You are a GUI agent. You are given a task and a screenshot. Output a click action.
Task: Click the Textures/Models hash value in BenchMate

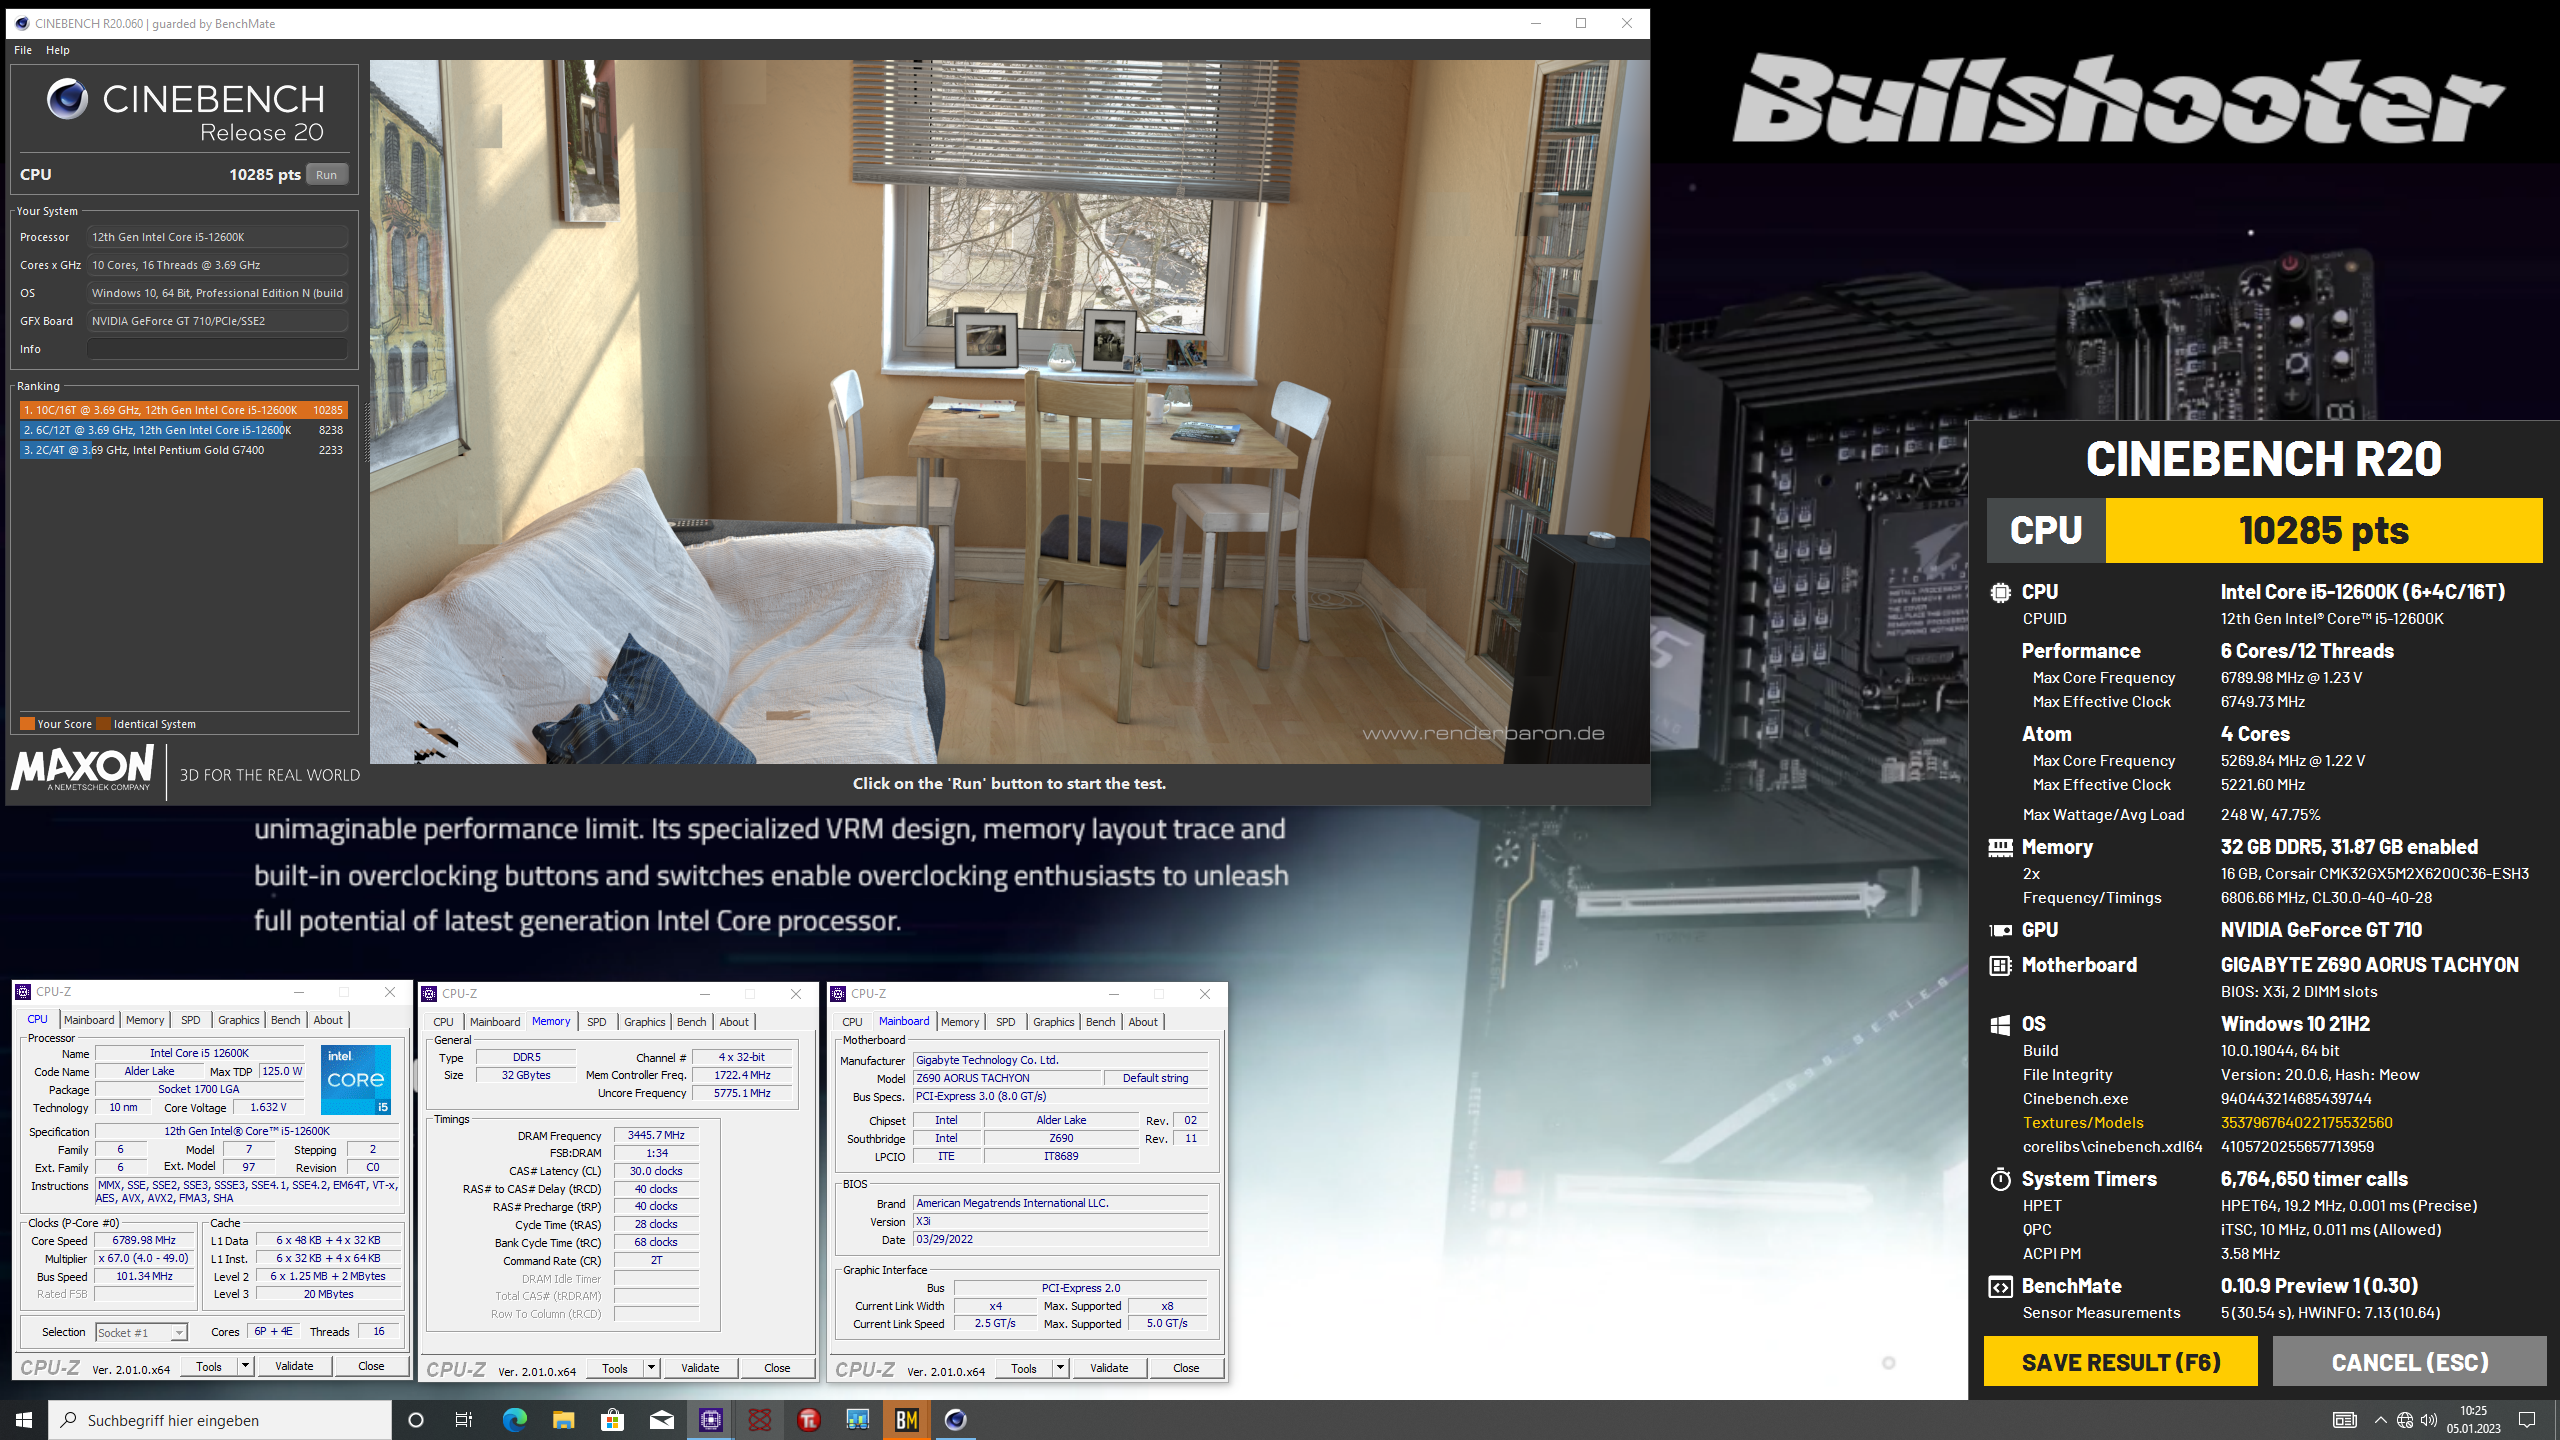(x=2306, y=1123)
